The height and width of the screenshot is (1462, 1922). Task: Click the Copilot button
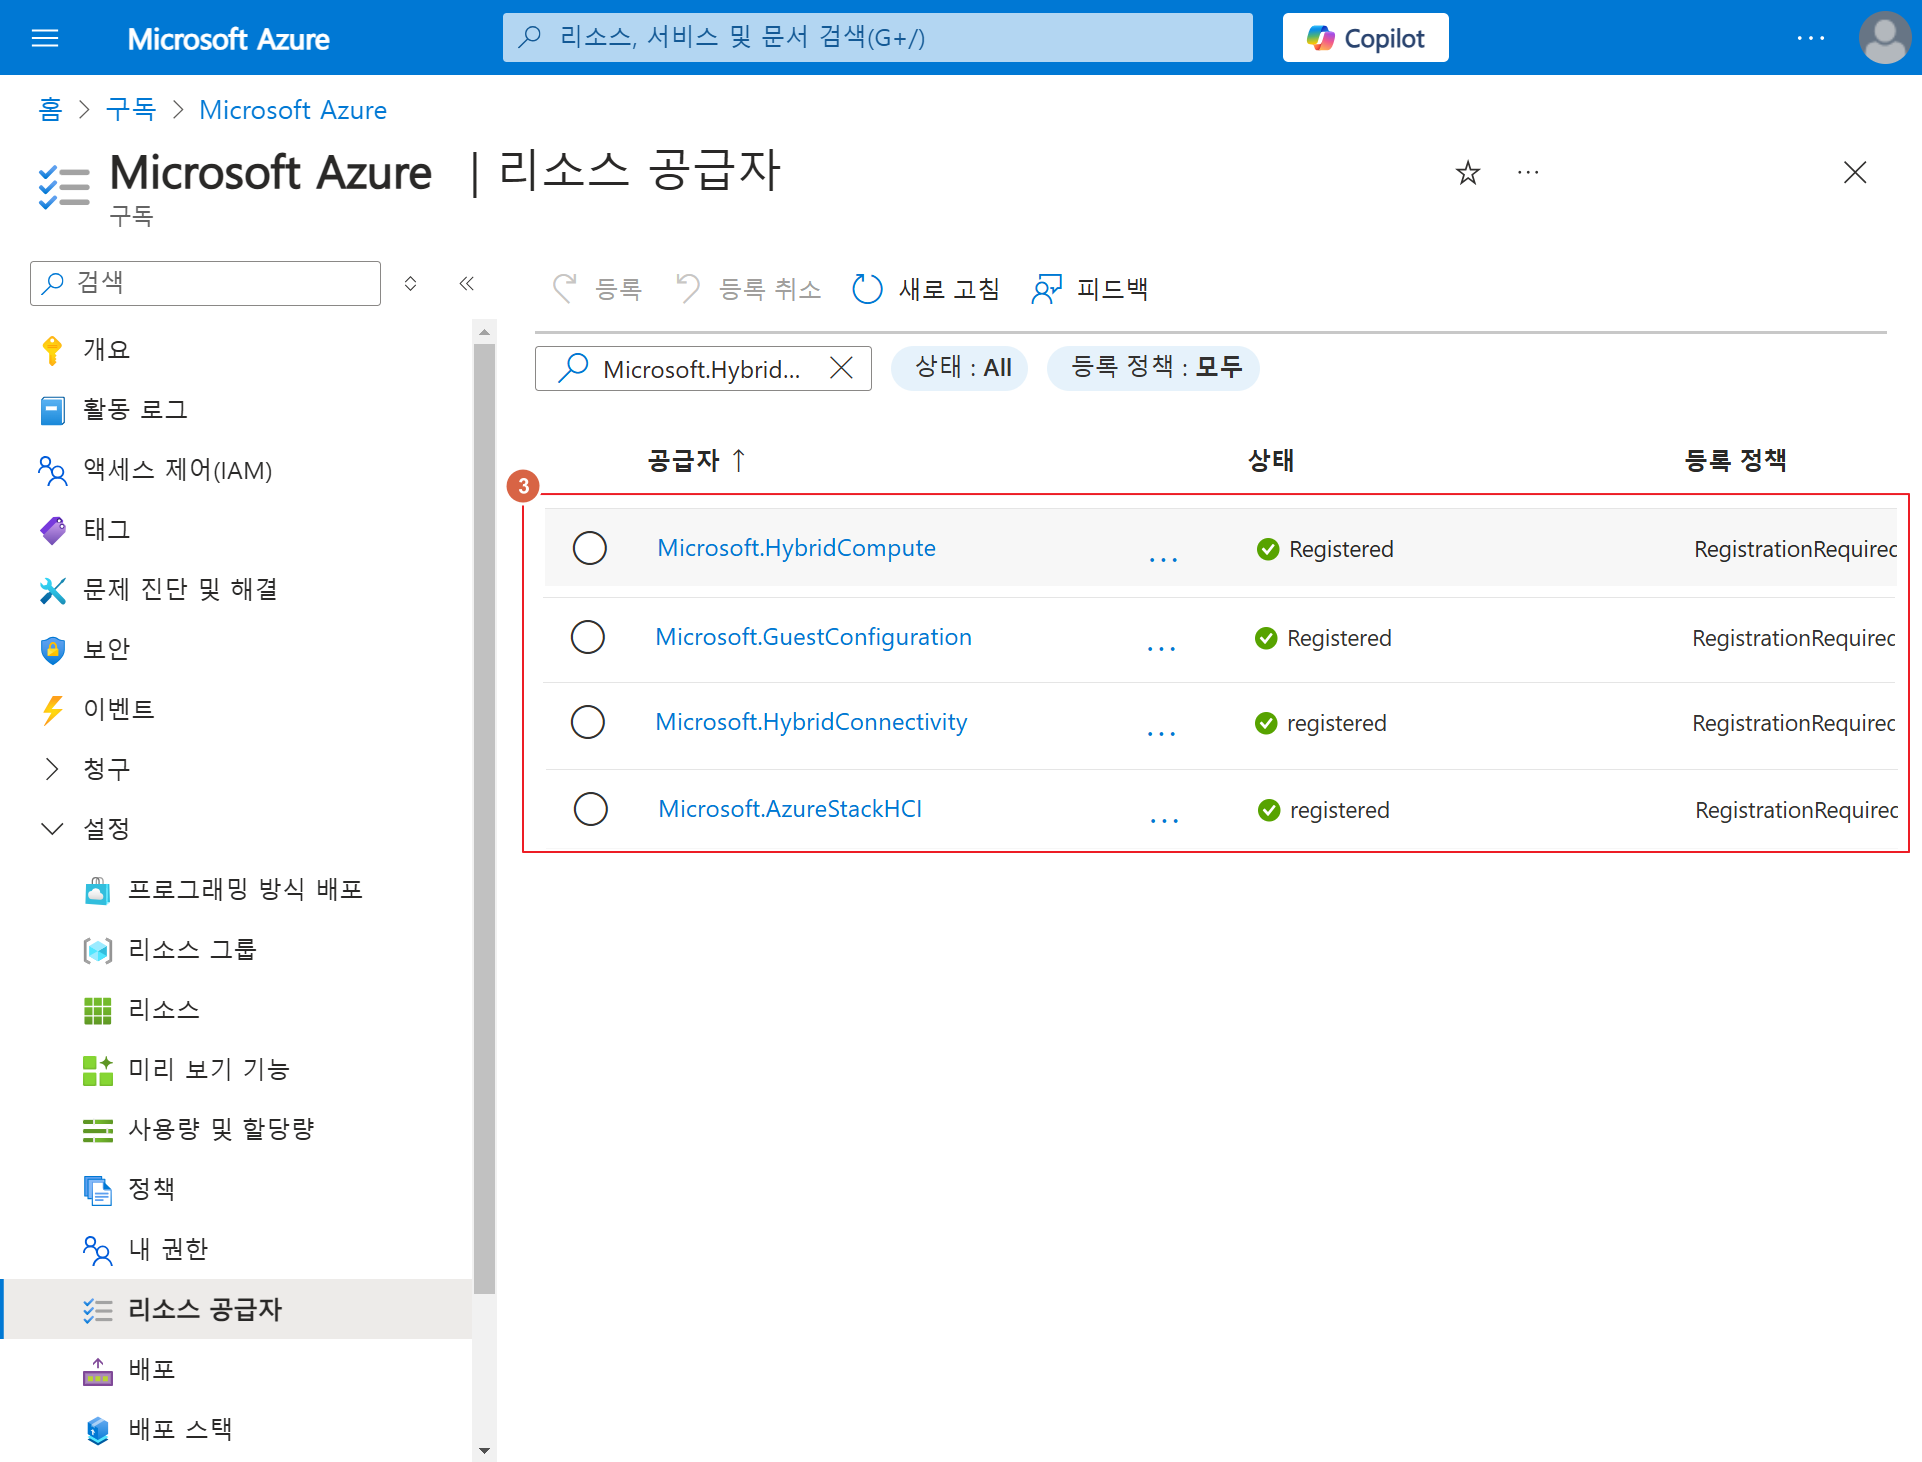click(1365, 38)
